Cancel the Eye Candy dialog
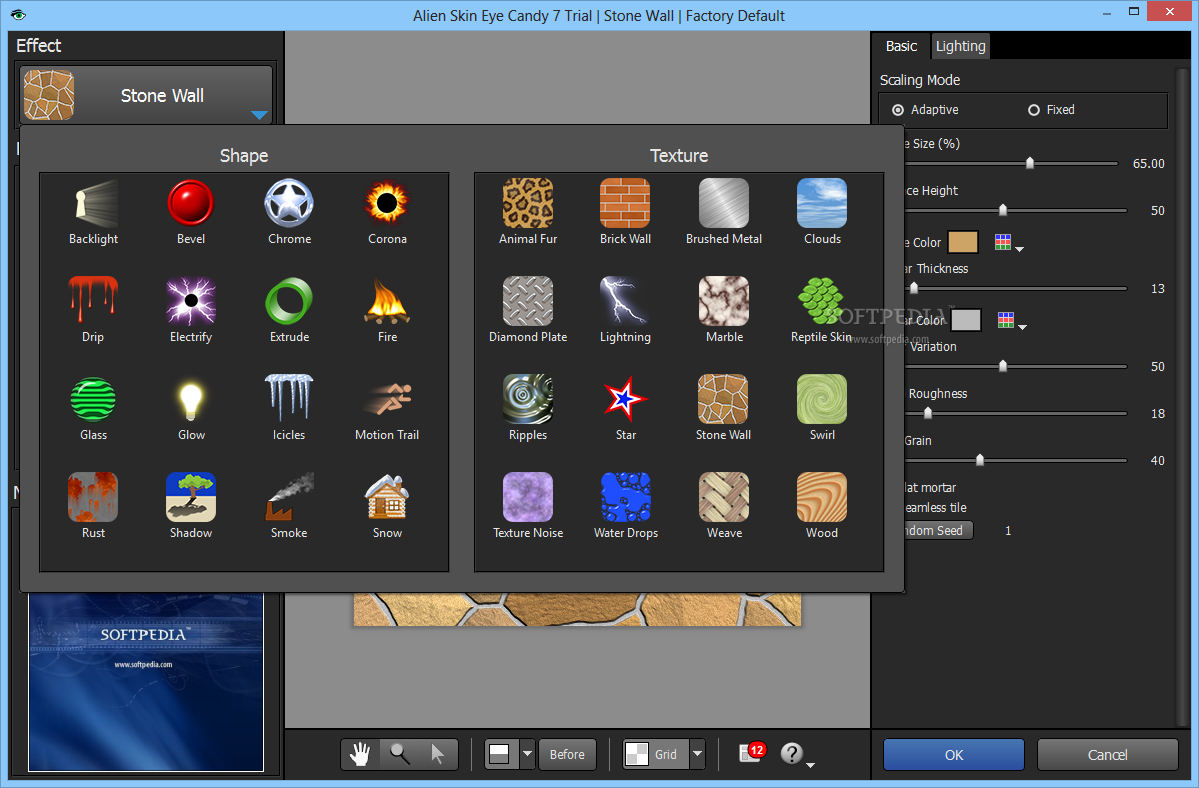 coord(1107,755)
